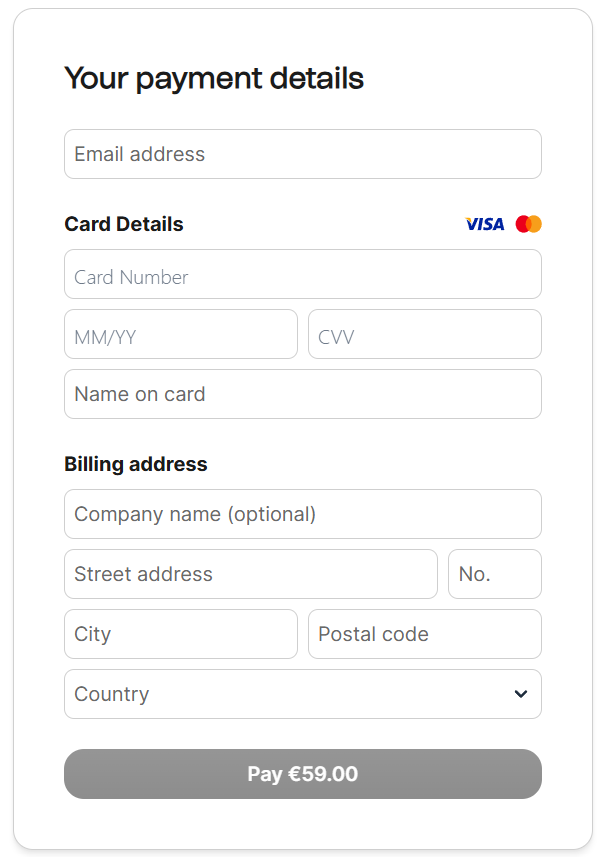Click the Your payment details title

pyautogui.click(x=214, y=78)
